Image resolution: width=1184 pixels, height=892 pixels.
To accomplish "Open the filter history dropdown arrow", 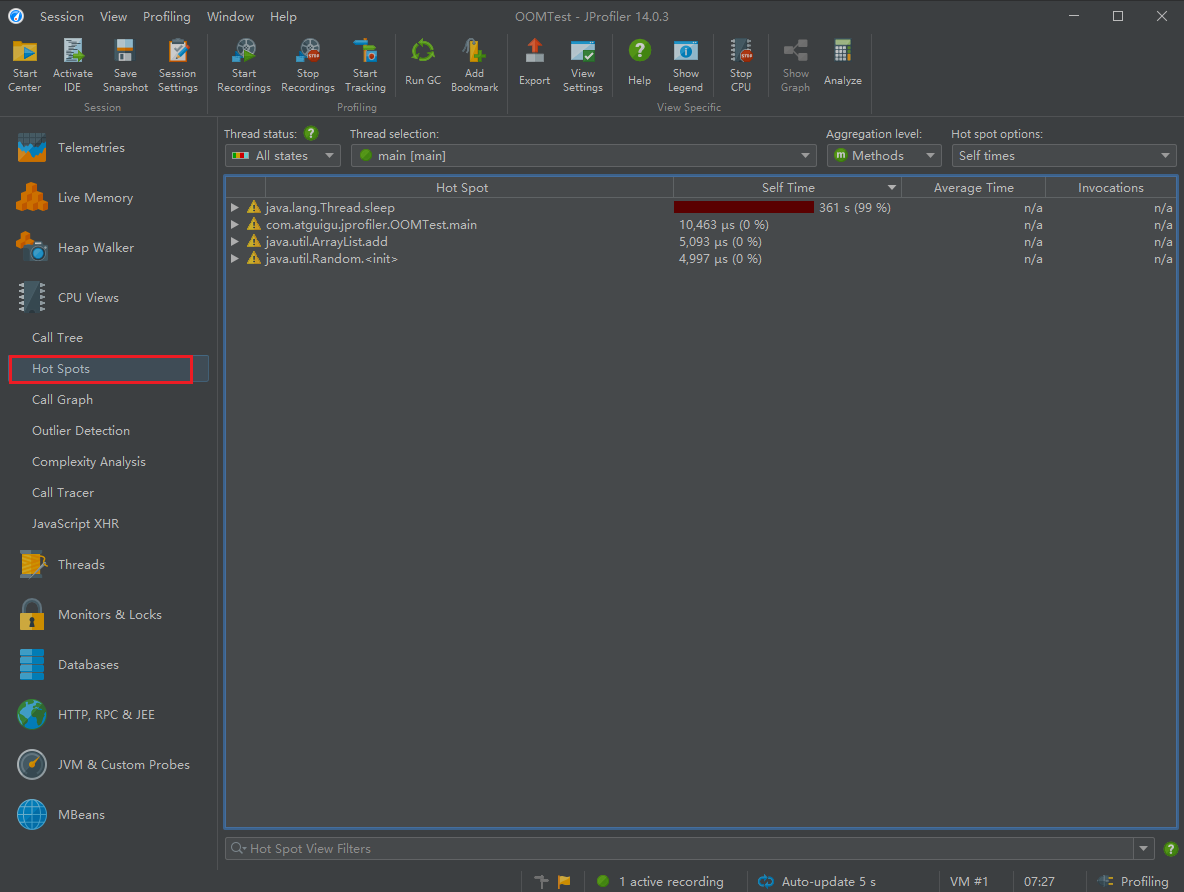I will [1143, 849].
